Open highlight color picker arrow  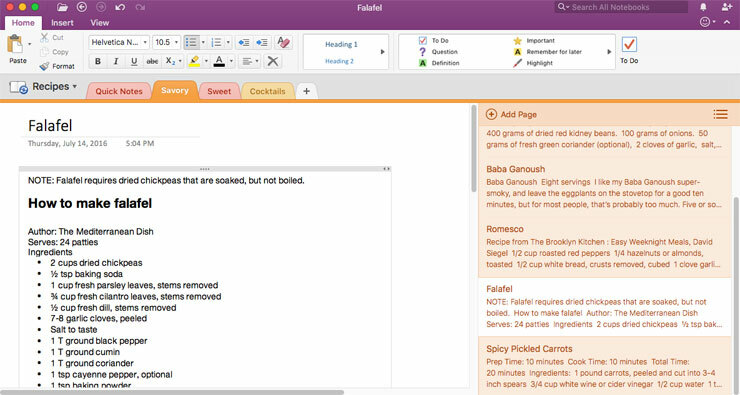click(206, 61)
